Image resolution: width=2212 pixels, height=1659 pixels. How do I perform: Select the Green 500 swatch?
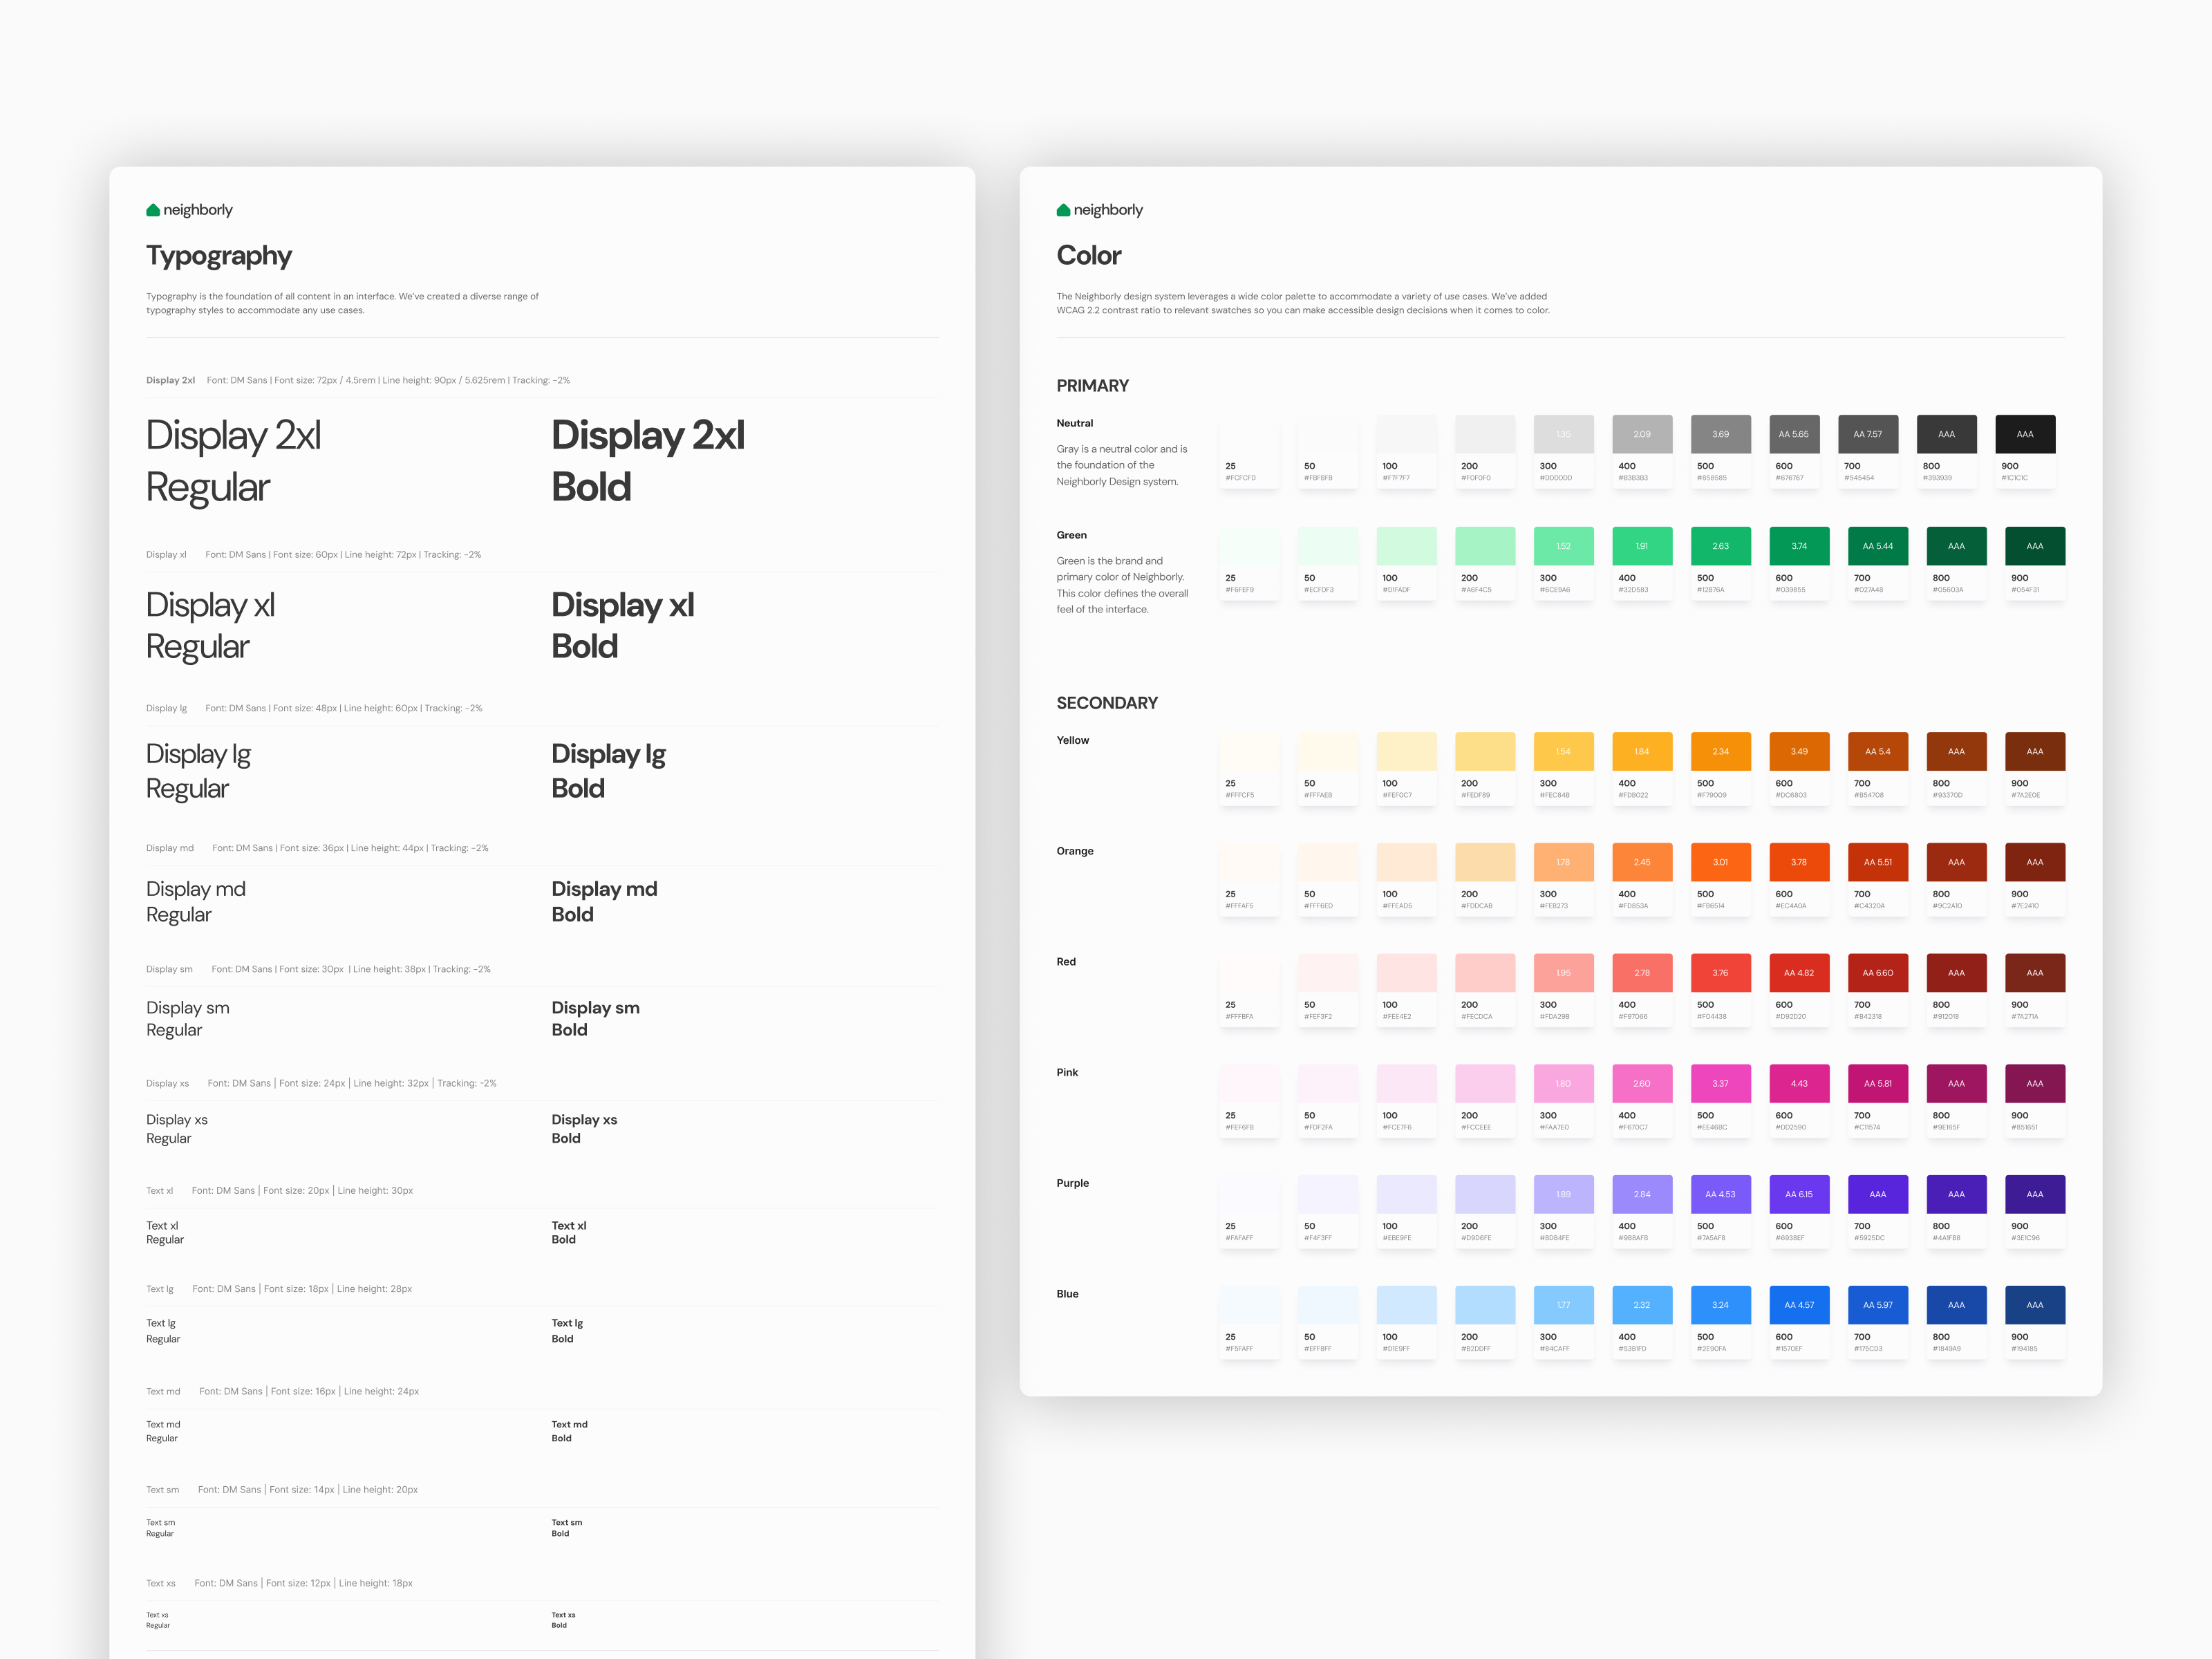[1720, 546]
